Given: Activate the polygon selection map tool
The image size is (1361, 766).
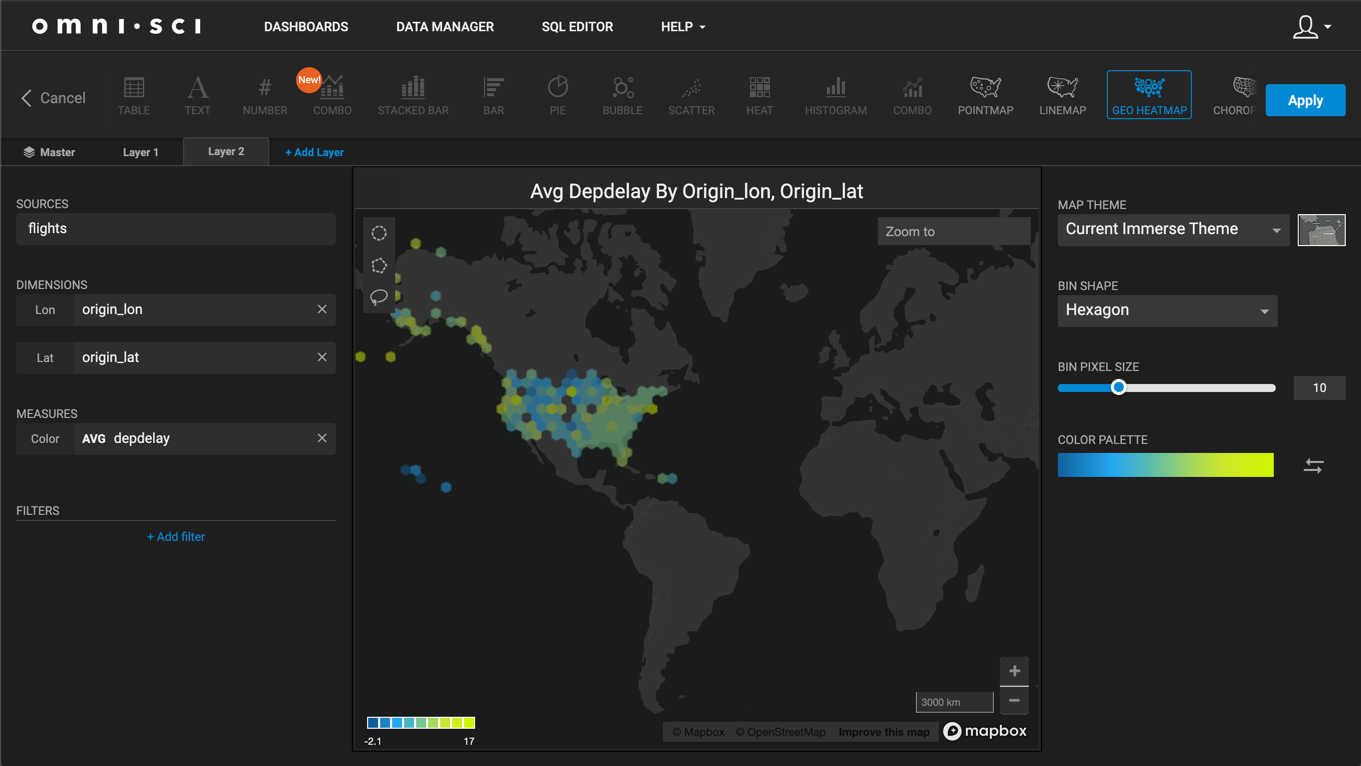Looking at the screenshot, I should tap(379, 265).
